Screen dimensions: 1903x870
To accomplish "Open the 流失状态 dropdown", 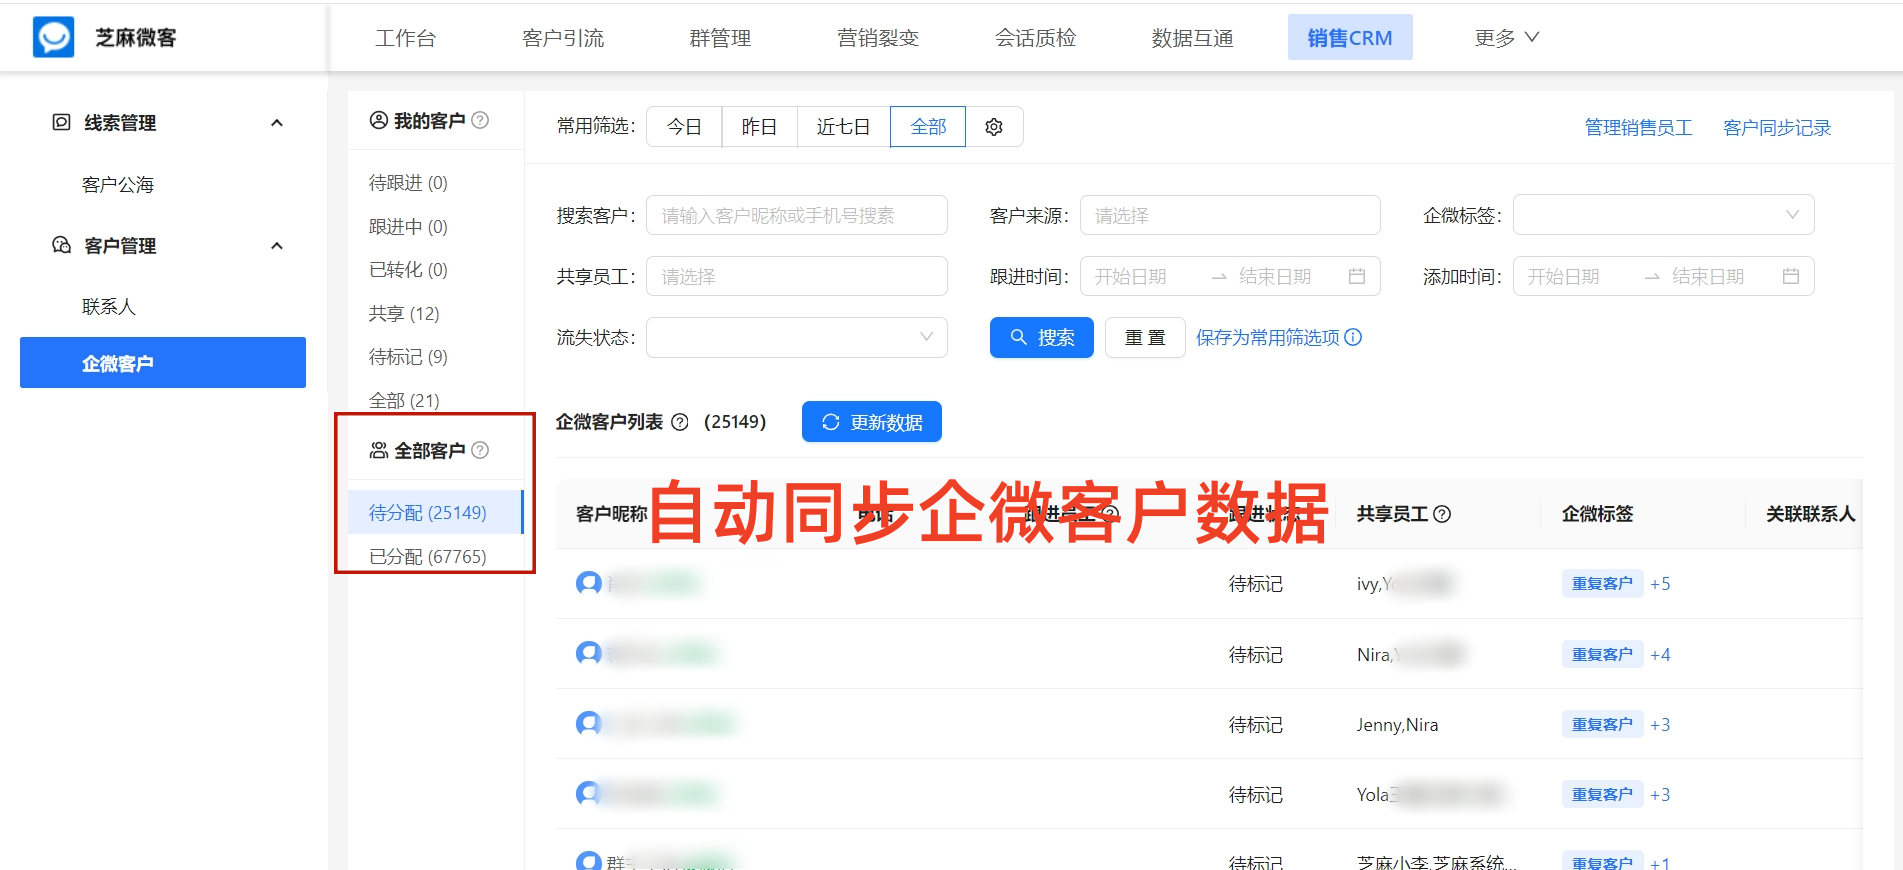I will tap(797, 337).
